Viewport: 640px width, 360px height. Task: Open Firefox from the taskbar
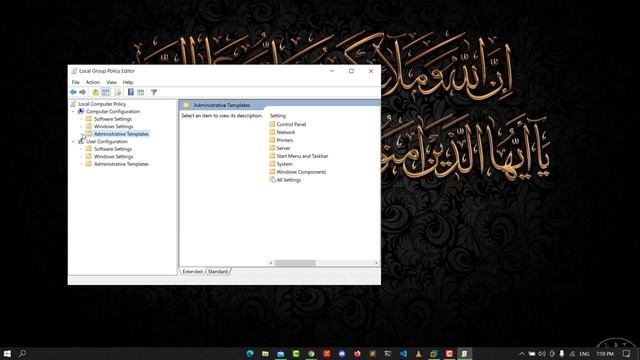pyautogui.click(x=357, y=353)
